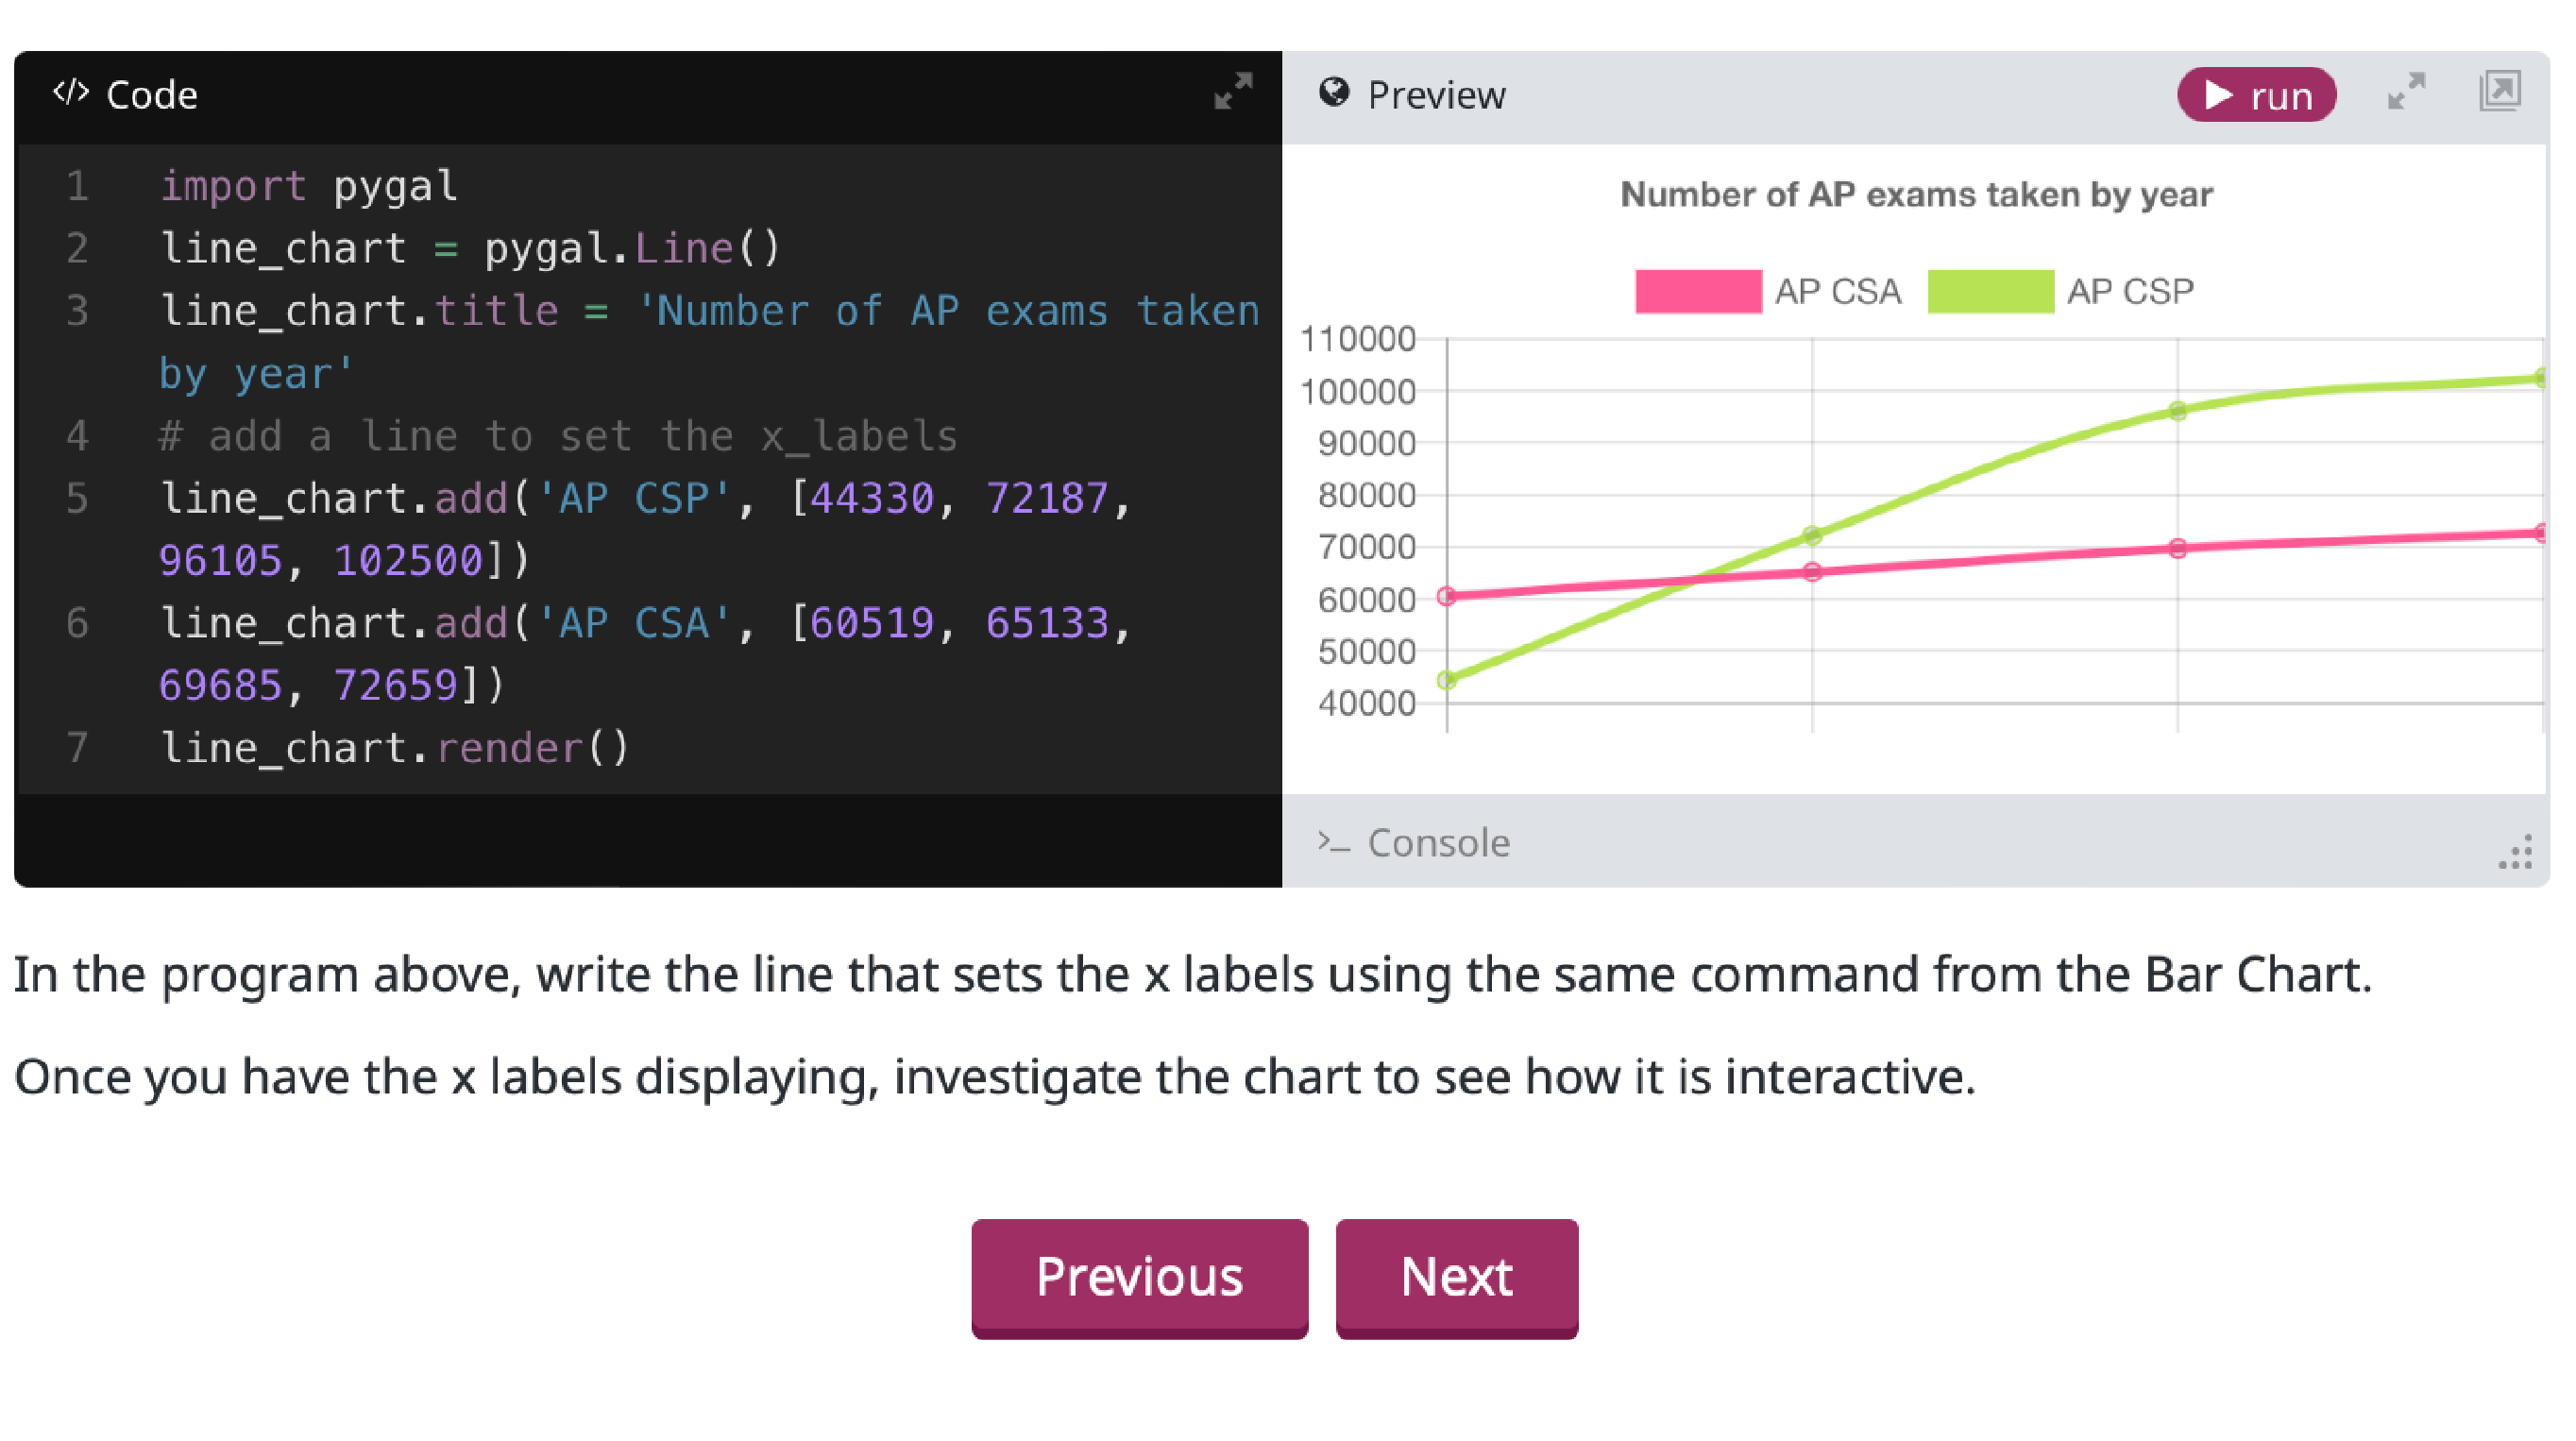Screen dimensions: 2576x1441
Task: Expand the Preview panel to fullscreen
Action: click(2405, 91)
